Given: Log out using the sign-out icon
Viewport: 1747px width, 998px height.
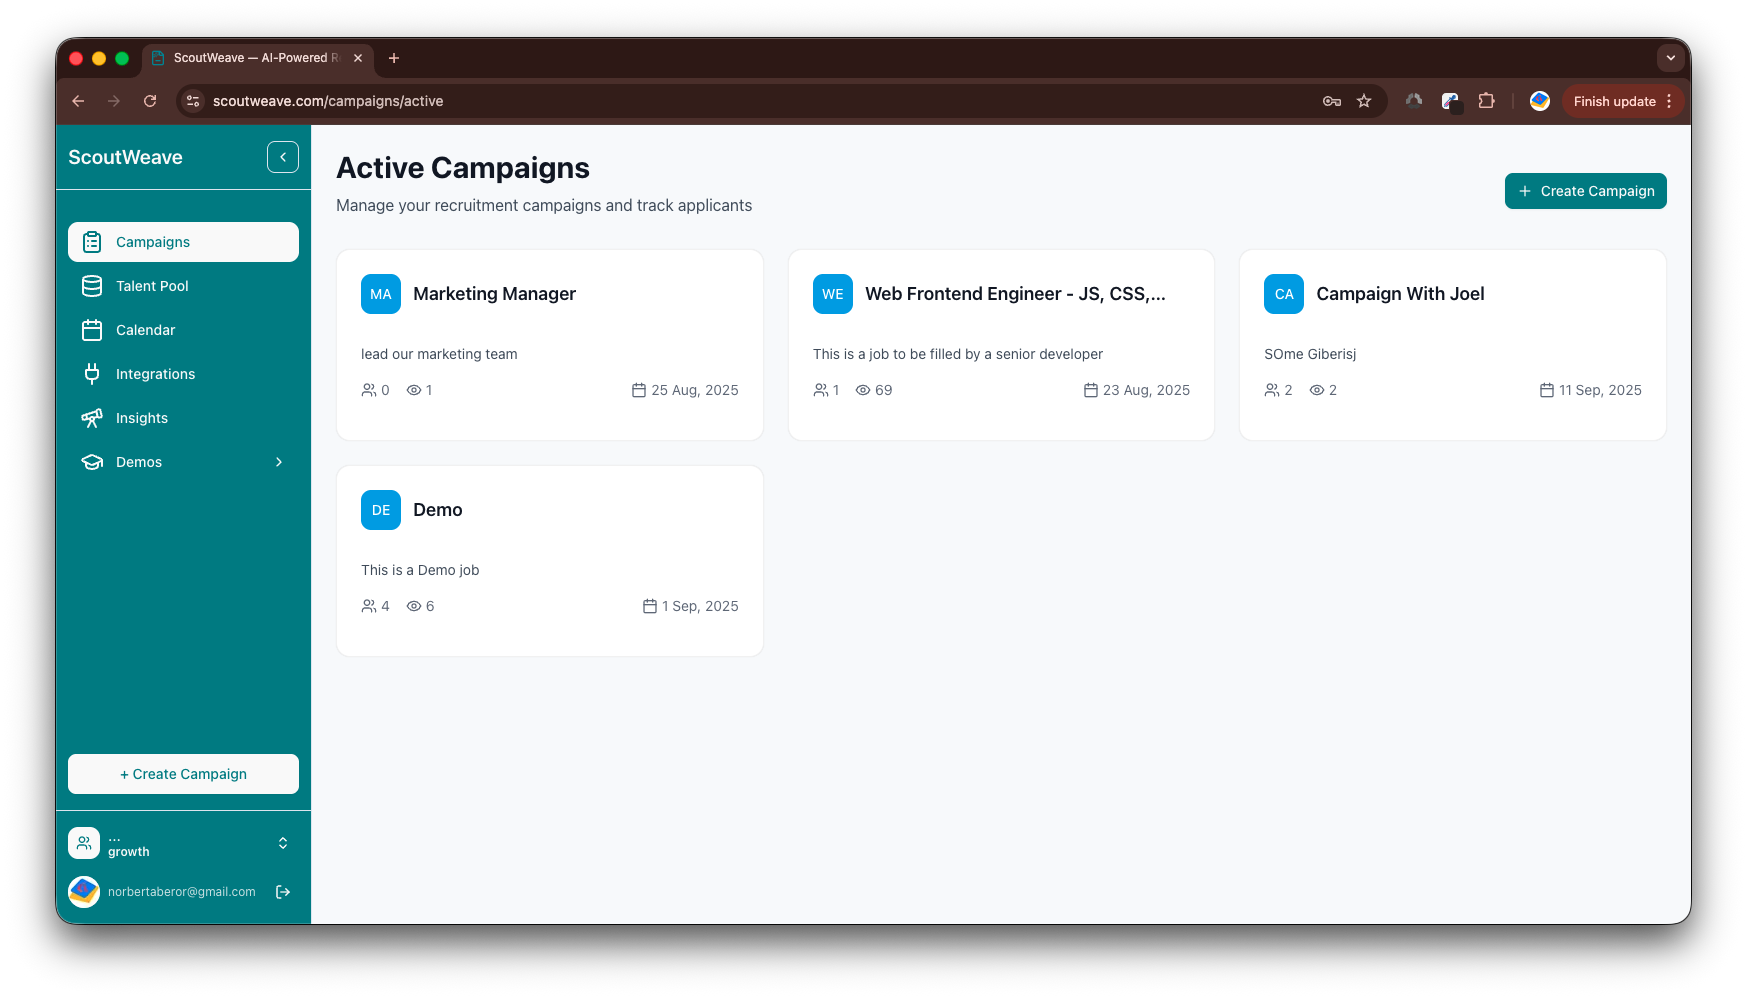Looking at the screenshot, I should tap(283, 892).
